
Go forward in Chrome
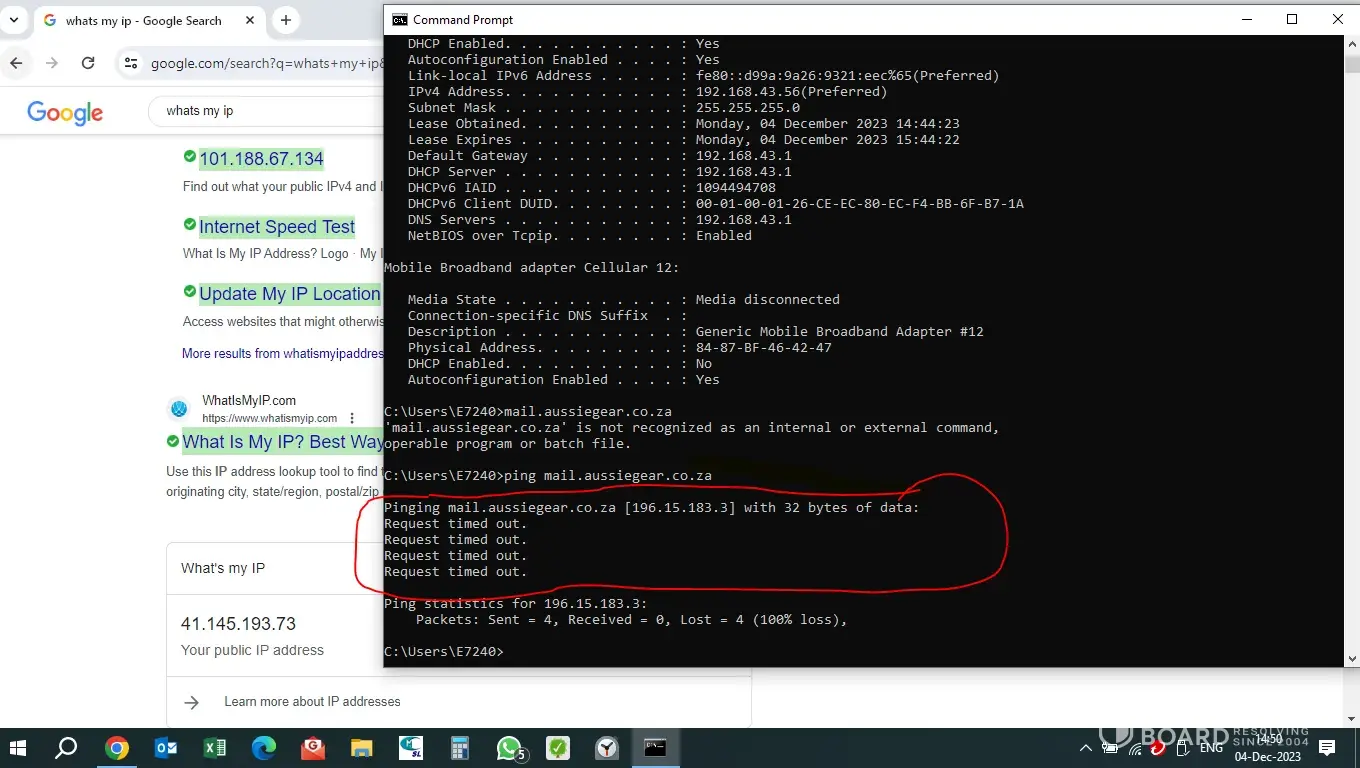(x=52, y=63)
